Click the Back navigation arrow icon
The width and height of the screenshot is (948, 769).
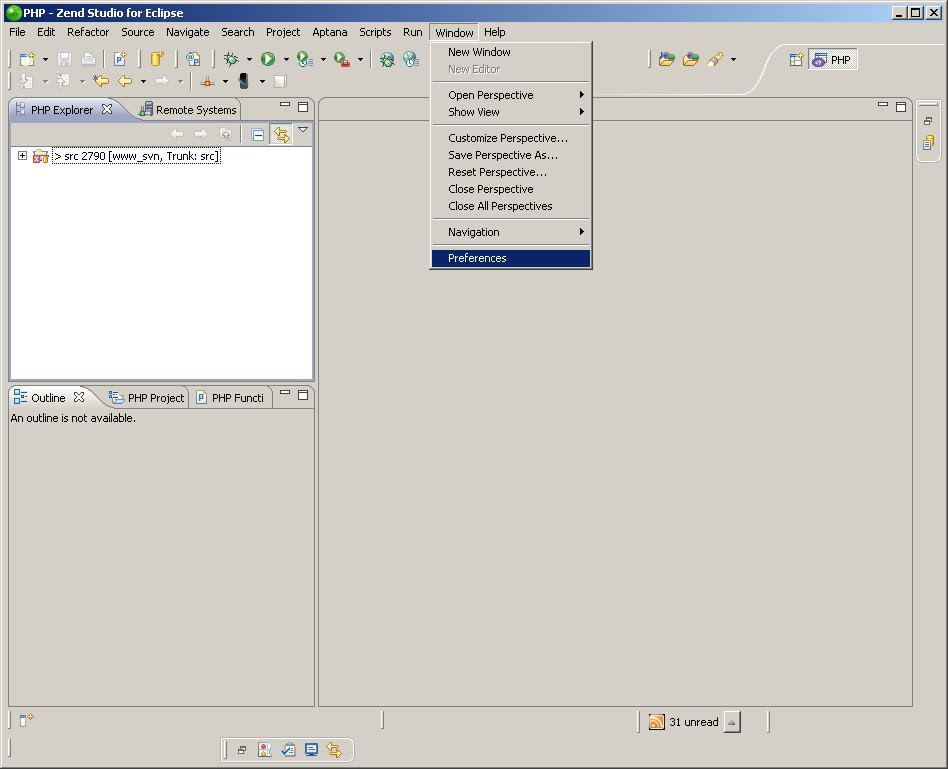click(x=125, y=81)
